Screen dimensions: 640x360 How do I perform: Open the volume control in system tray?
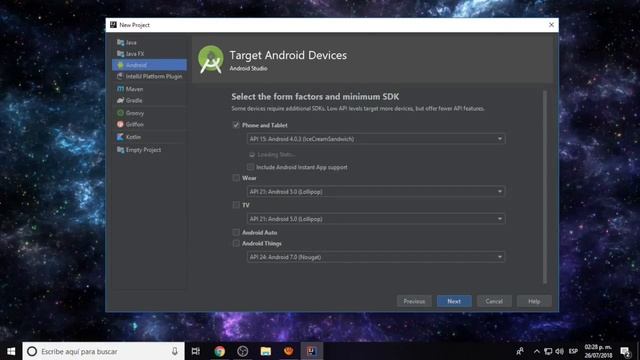point(560,351)
